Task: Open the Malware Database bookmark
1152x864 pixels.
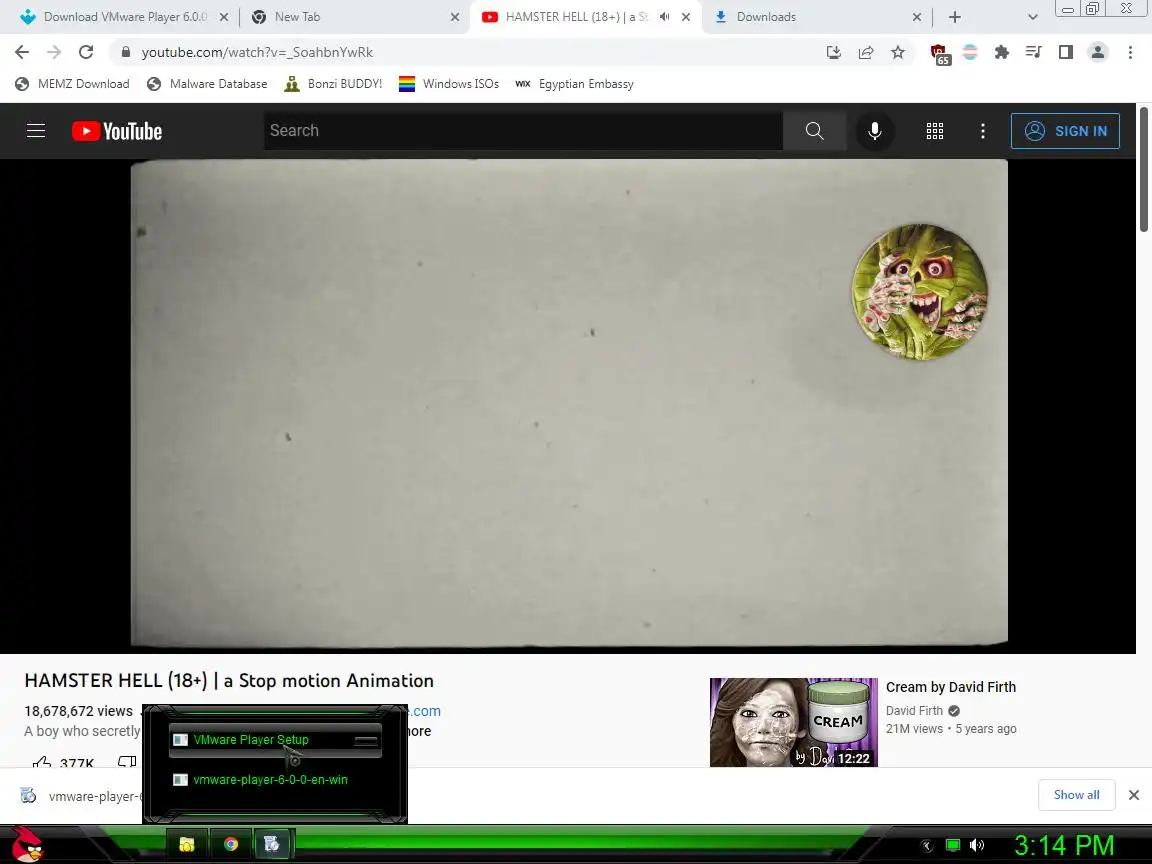Action: point(207,84)
